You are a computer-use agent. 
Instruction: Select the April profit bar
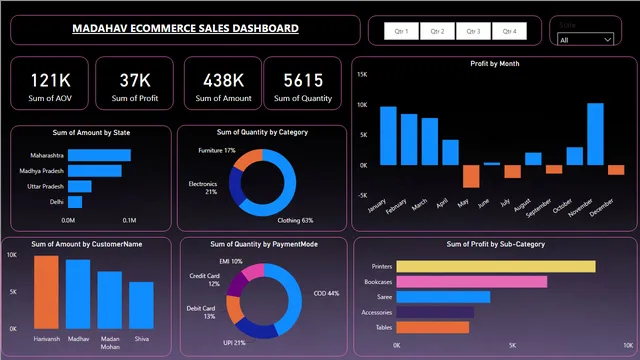pos(450,152)
